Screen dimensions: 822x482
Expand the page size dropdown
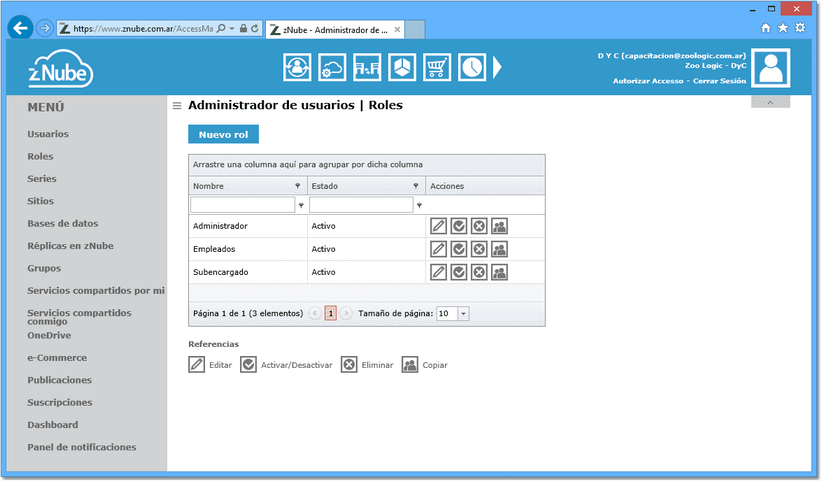(463, 314)
